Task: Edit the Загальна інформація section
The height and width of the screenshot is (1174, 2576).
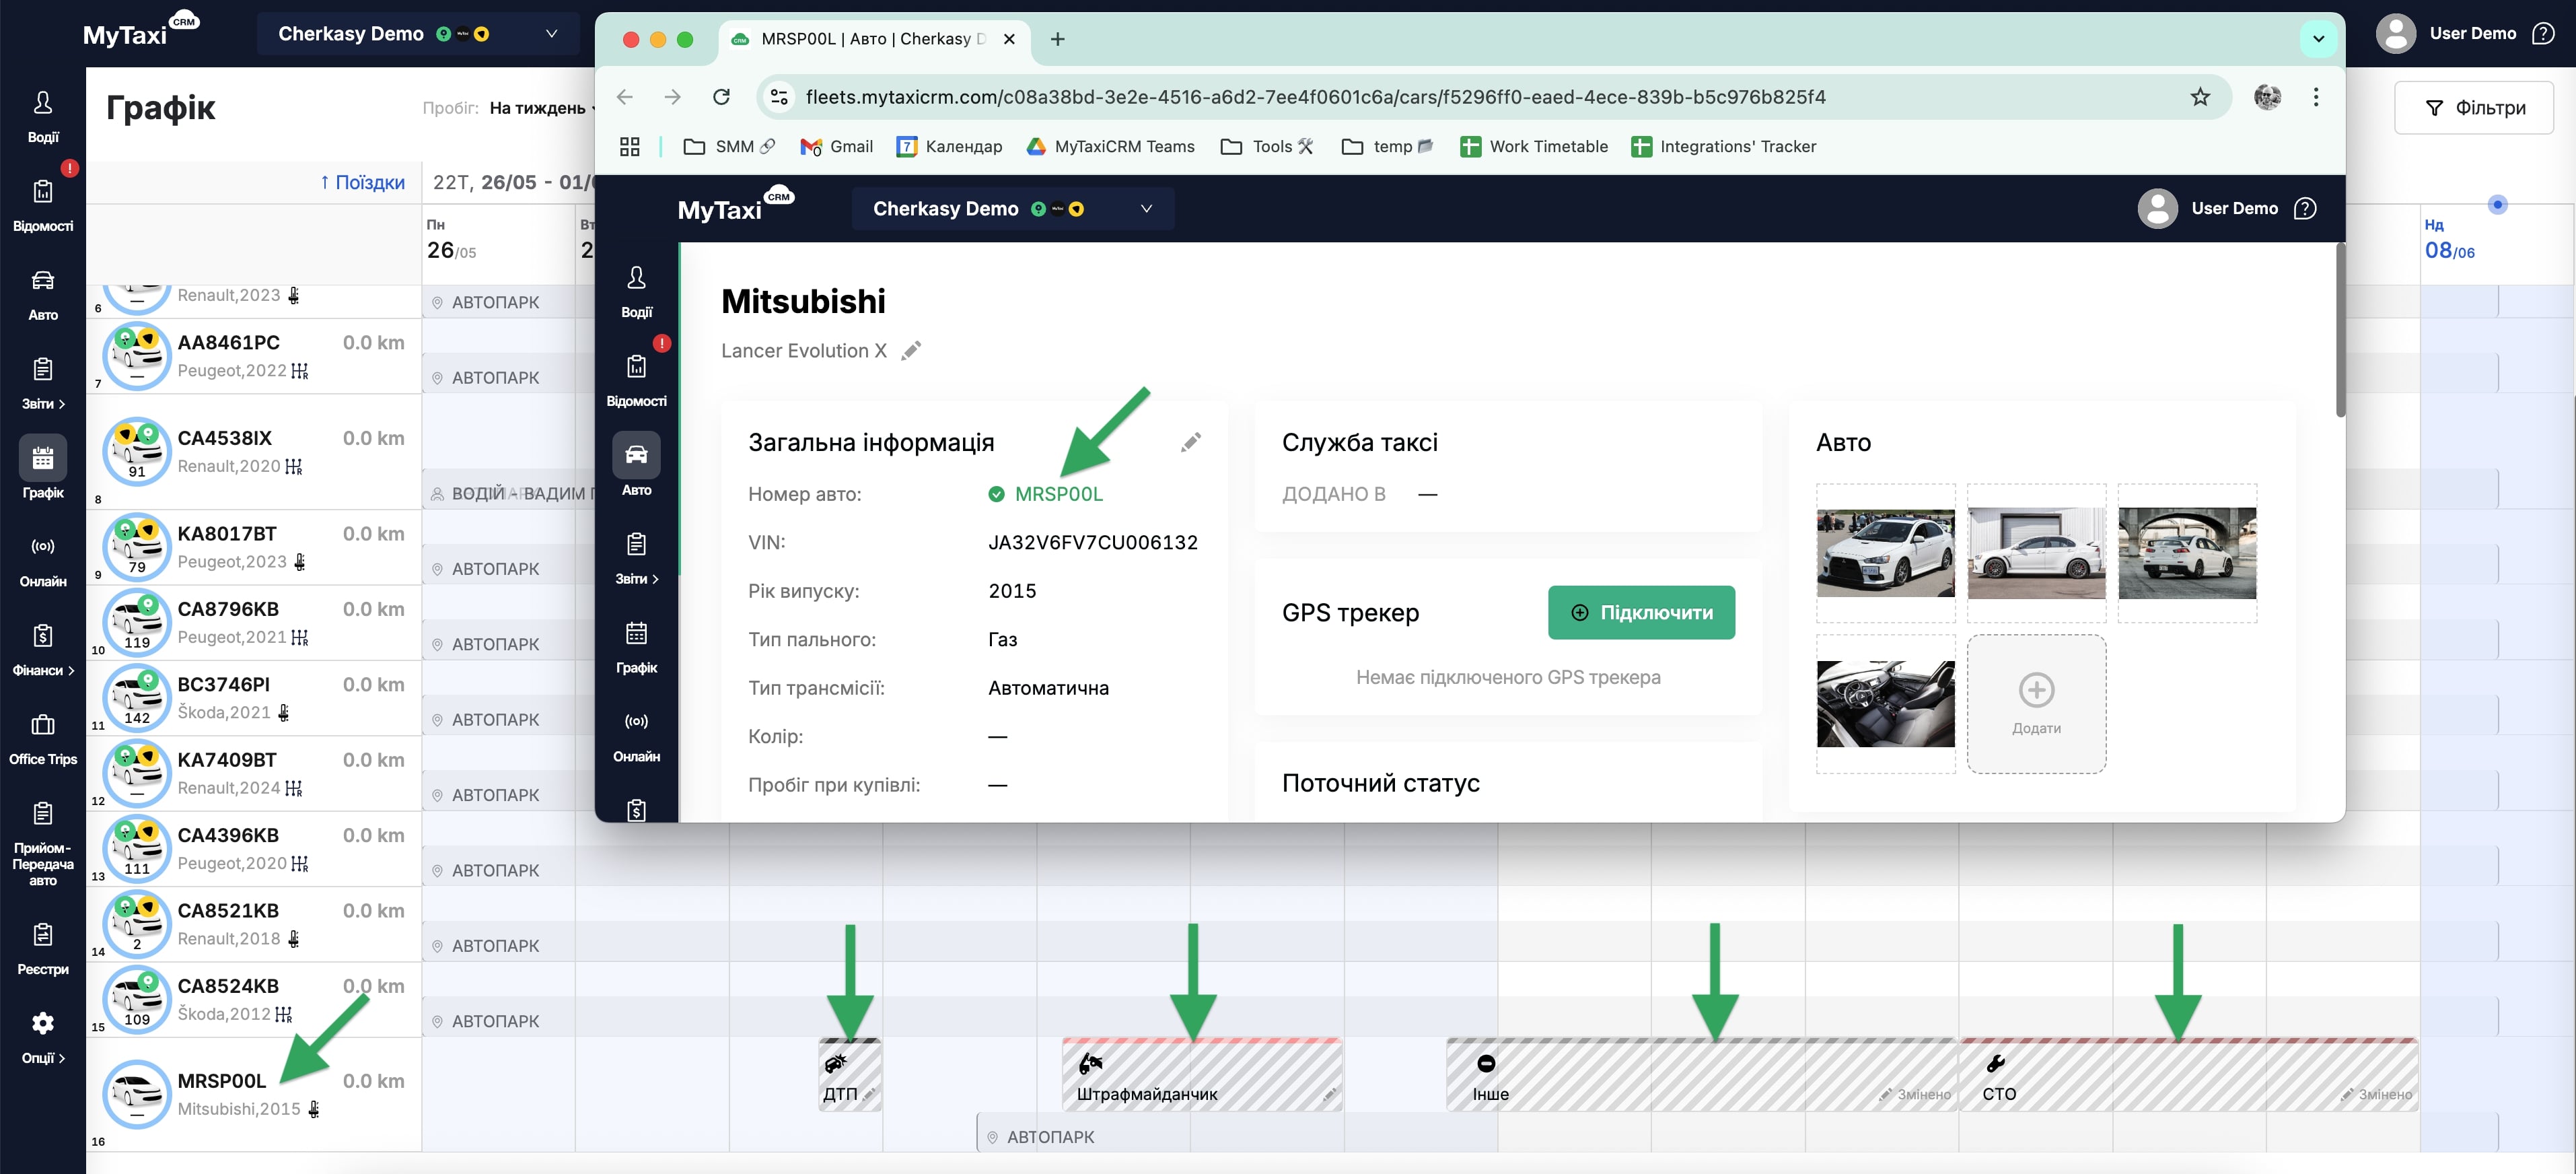Action: (x=1190, y=442)
